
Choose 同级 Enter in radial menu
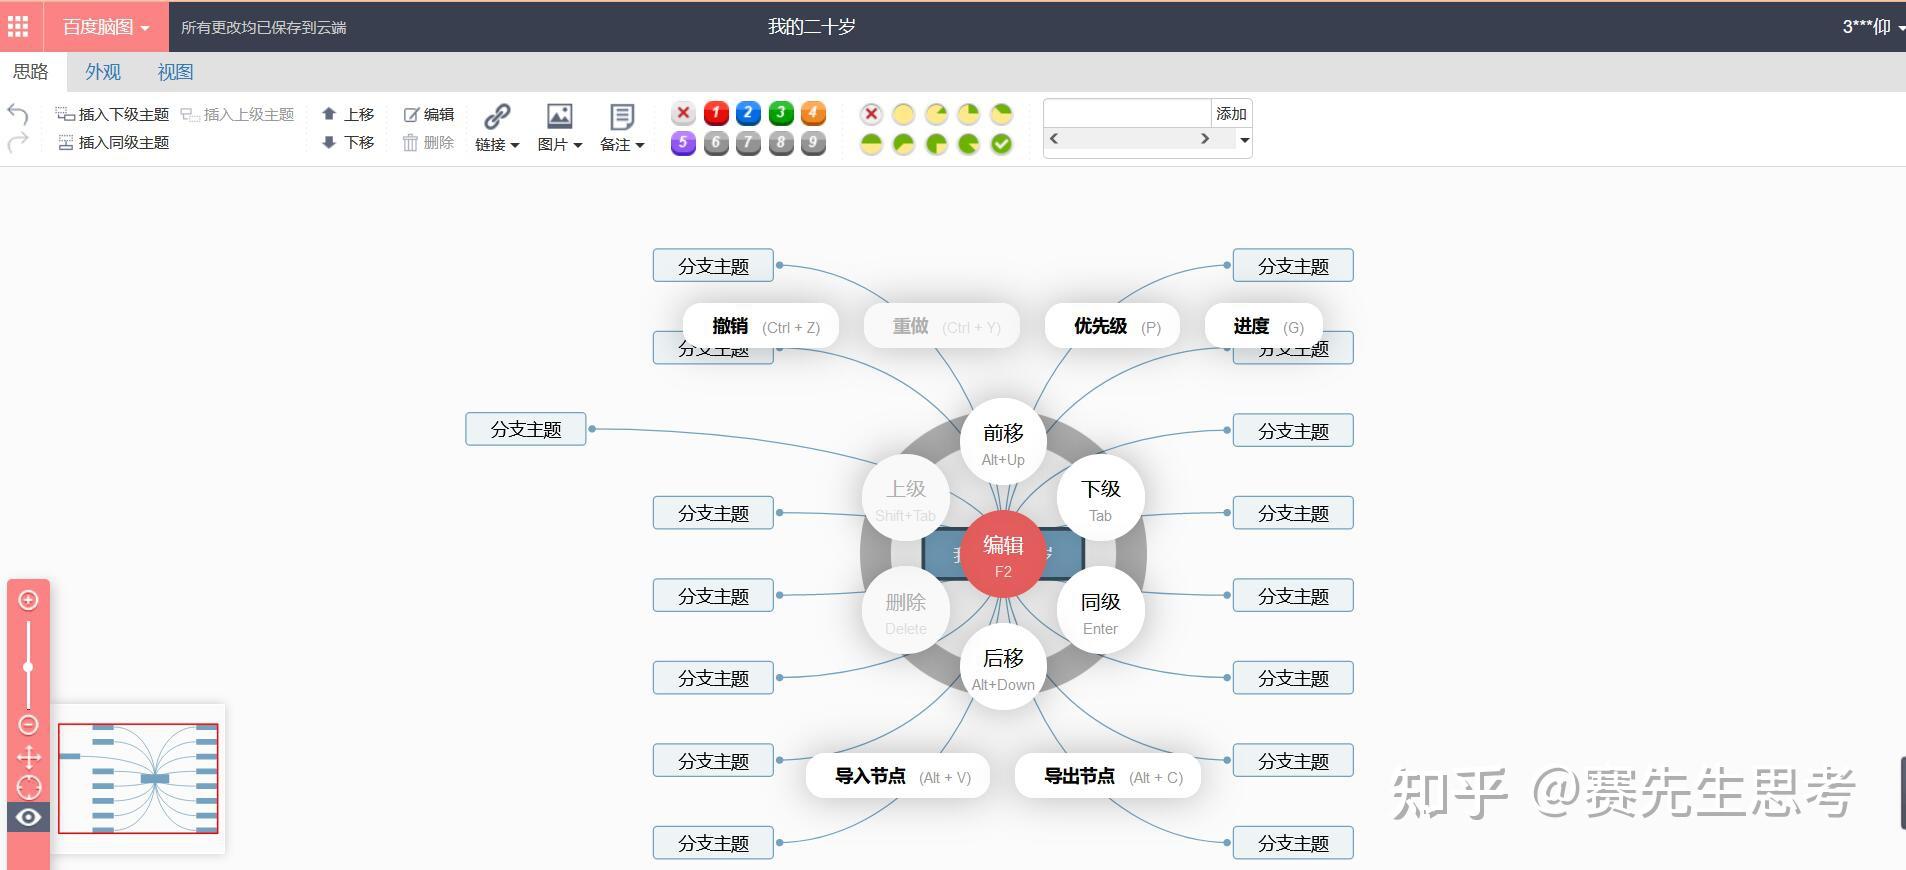[1100, 611]
